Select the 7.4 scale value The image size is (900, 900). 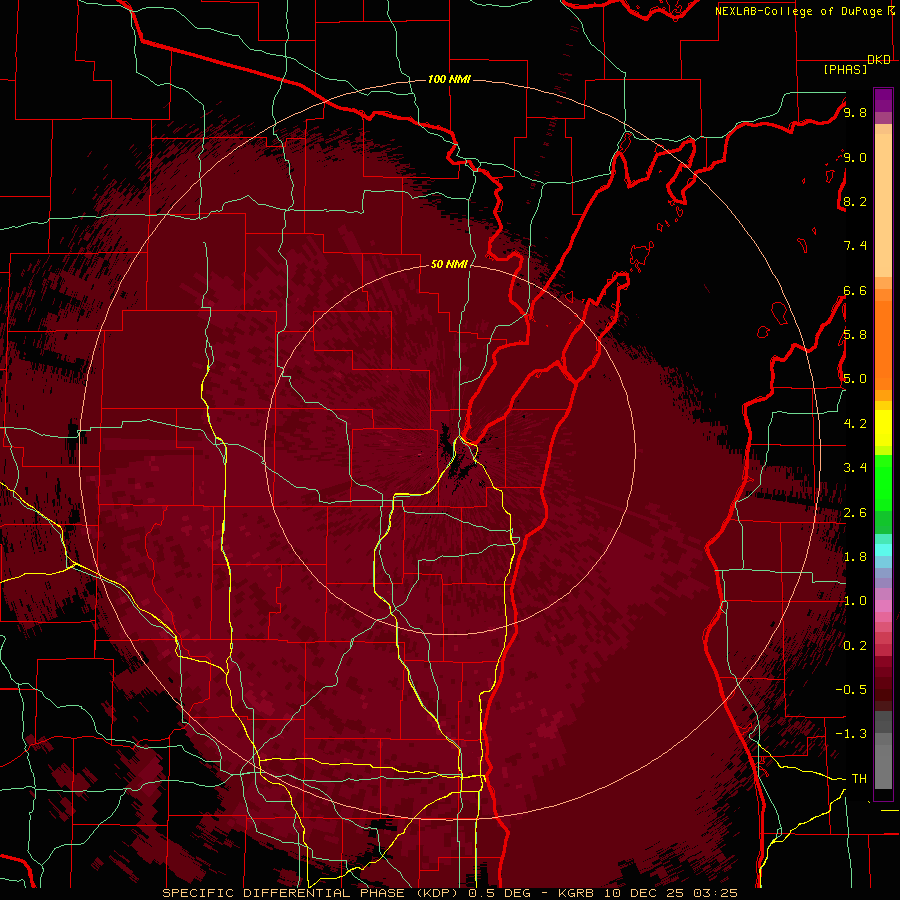tap(855, 246)
